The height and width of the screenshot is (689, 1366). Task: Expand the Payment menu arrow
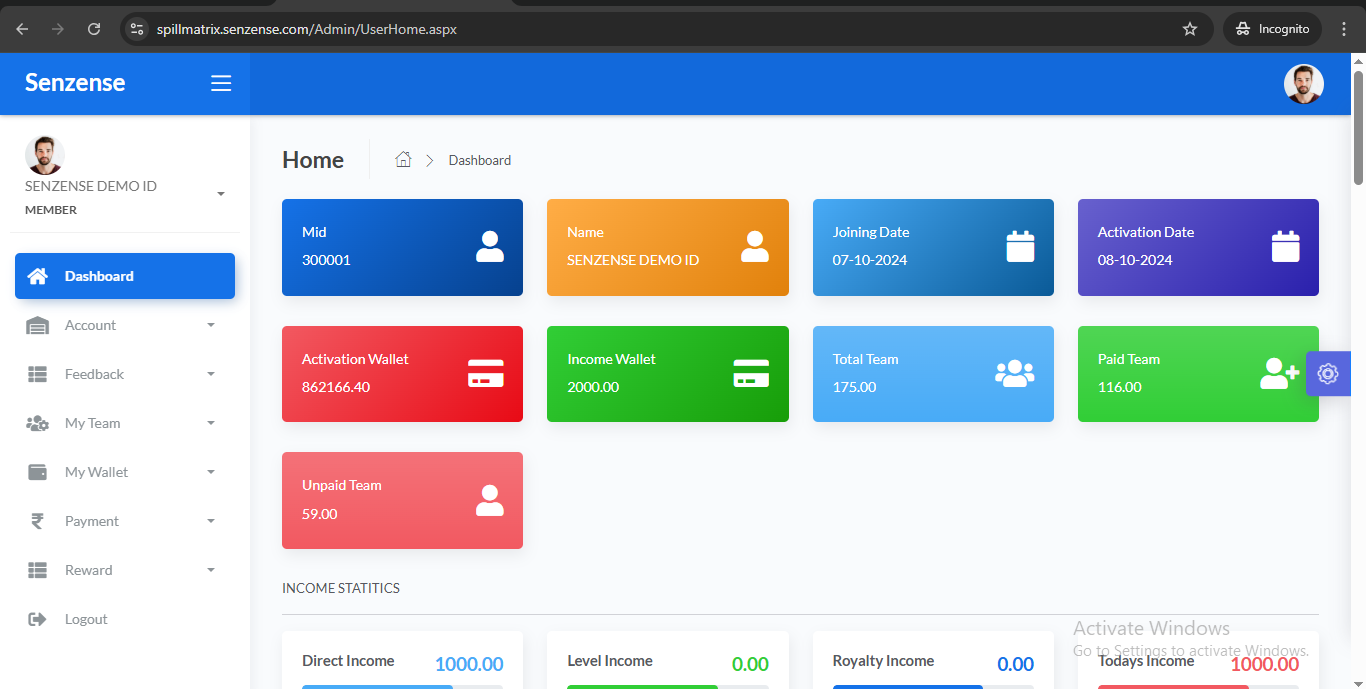[211, 521]
